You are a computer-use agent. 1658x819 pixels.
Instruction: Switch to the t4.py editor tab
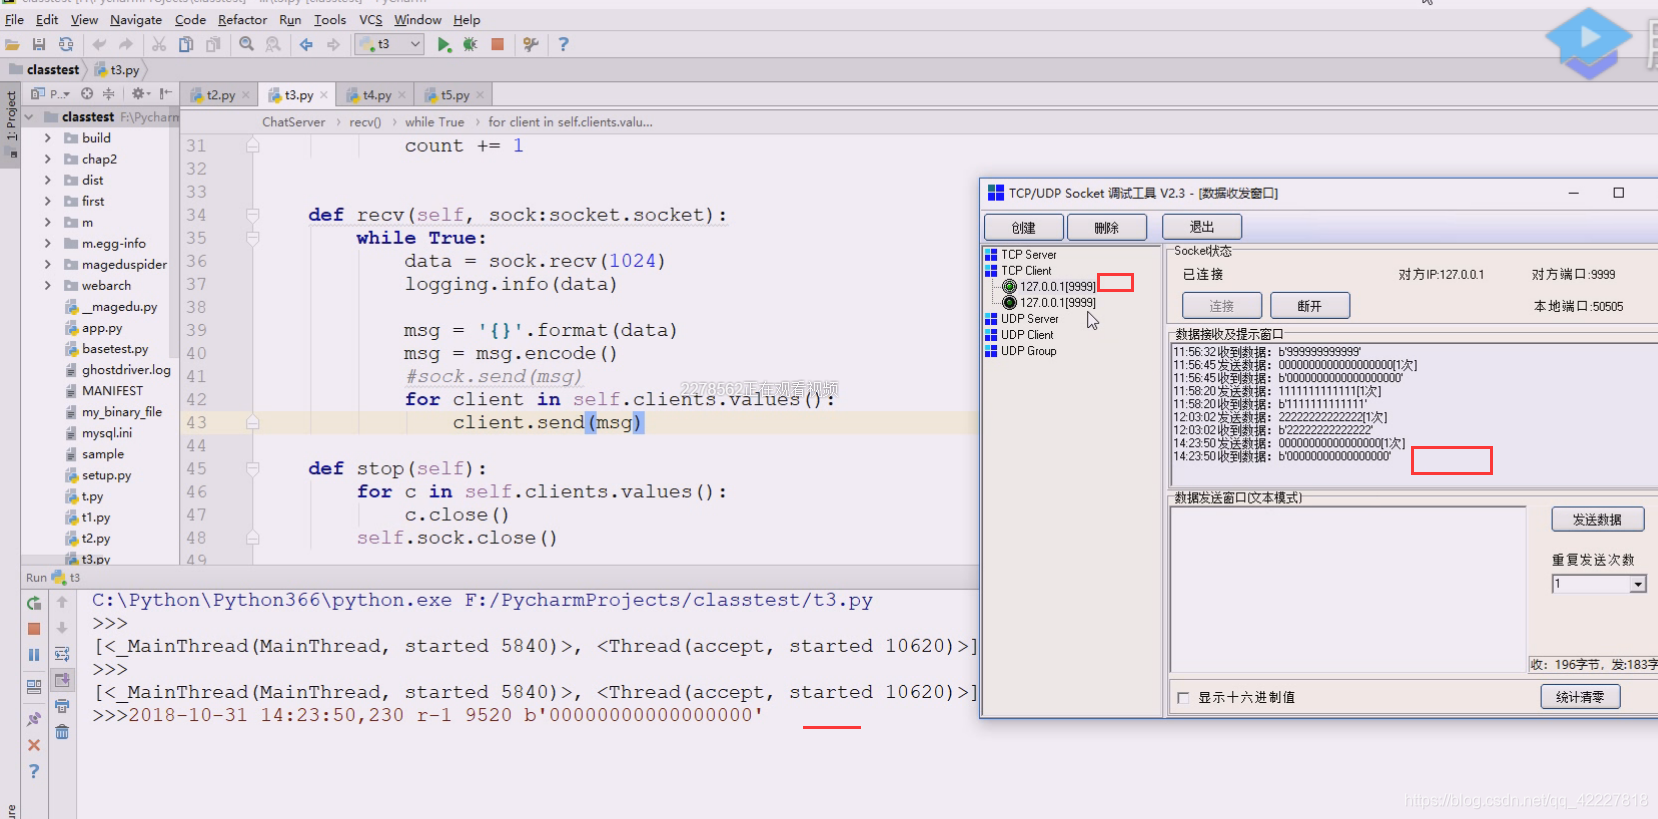(376, 95)
